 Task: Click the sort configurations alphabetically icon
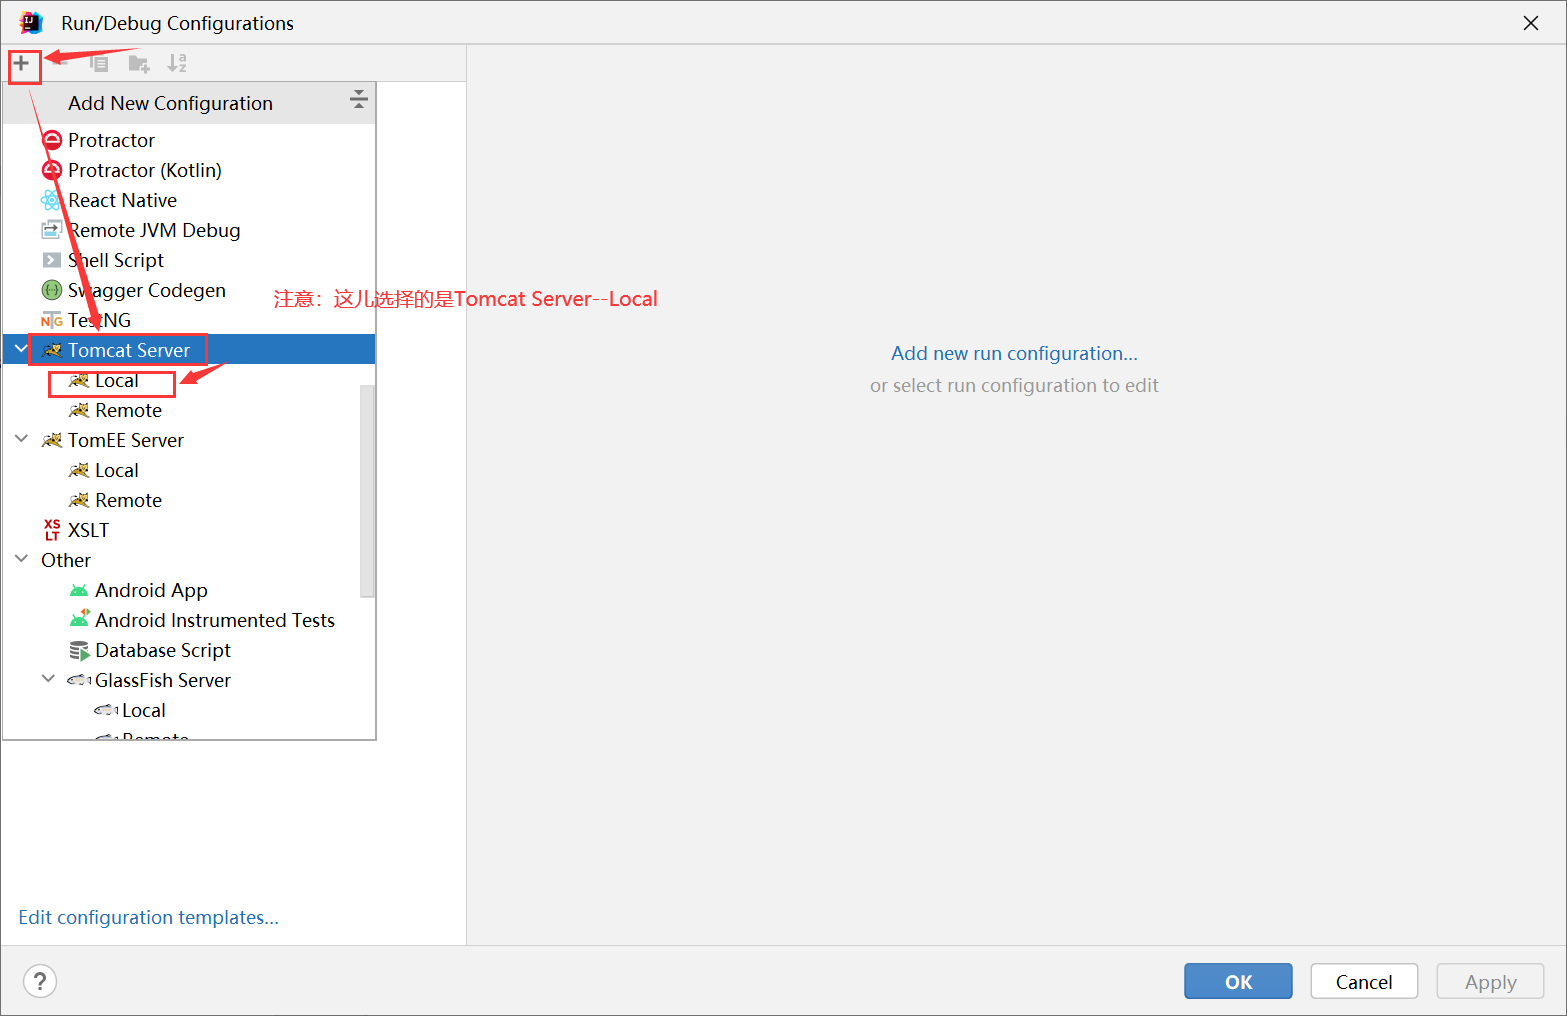pyautogui.click(x=177, y=63)
